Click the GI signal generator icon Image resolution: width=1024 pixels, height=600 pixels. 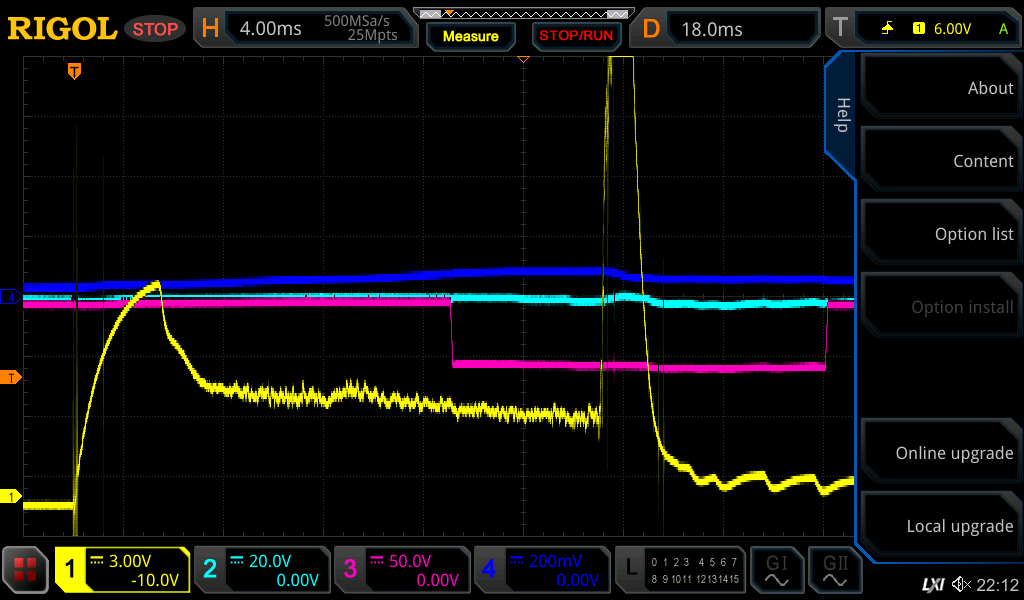[776, 570]
